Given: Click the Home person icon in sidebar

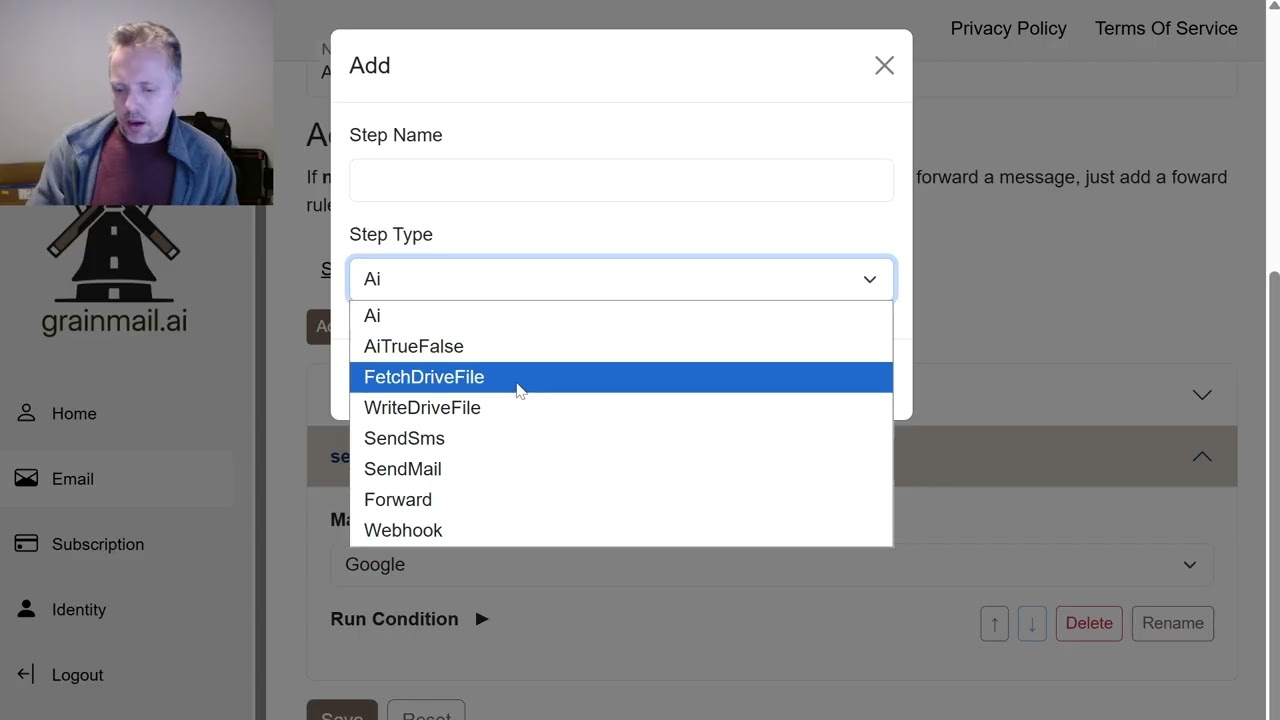Looking at the screenshot, I should click(x=26, y=413).
